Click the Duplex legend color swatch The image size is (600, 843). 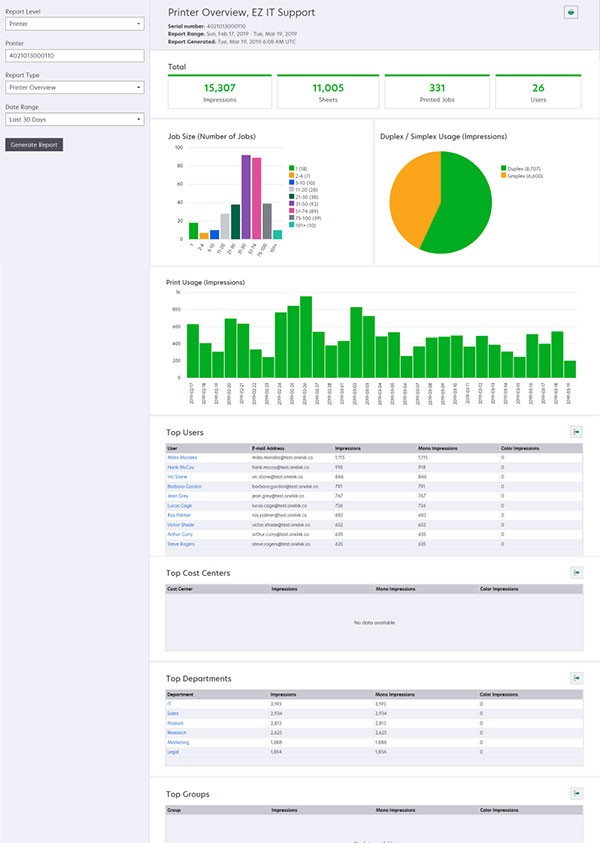[x=503, y=168]
